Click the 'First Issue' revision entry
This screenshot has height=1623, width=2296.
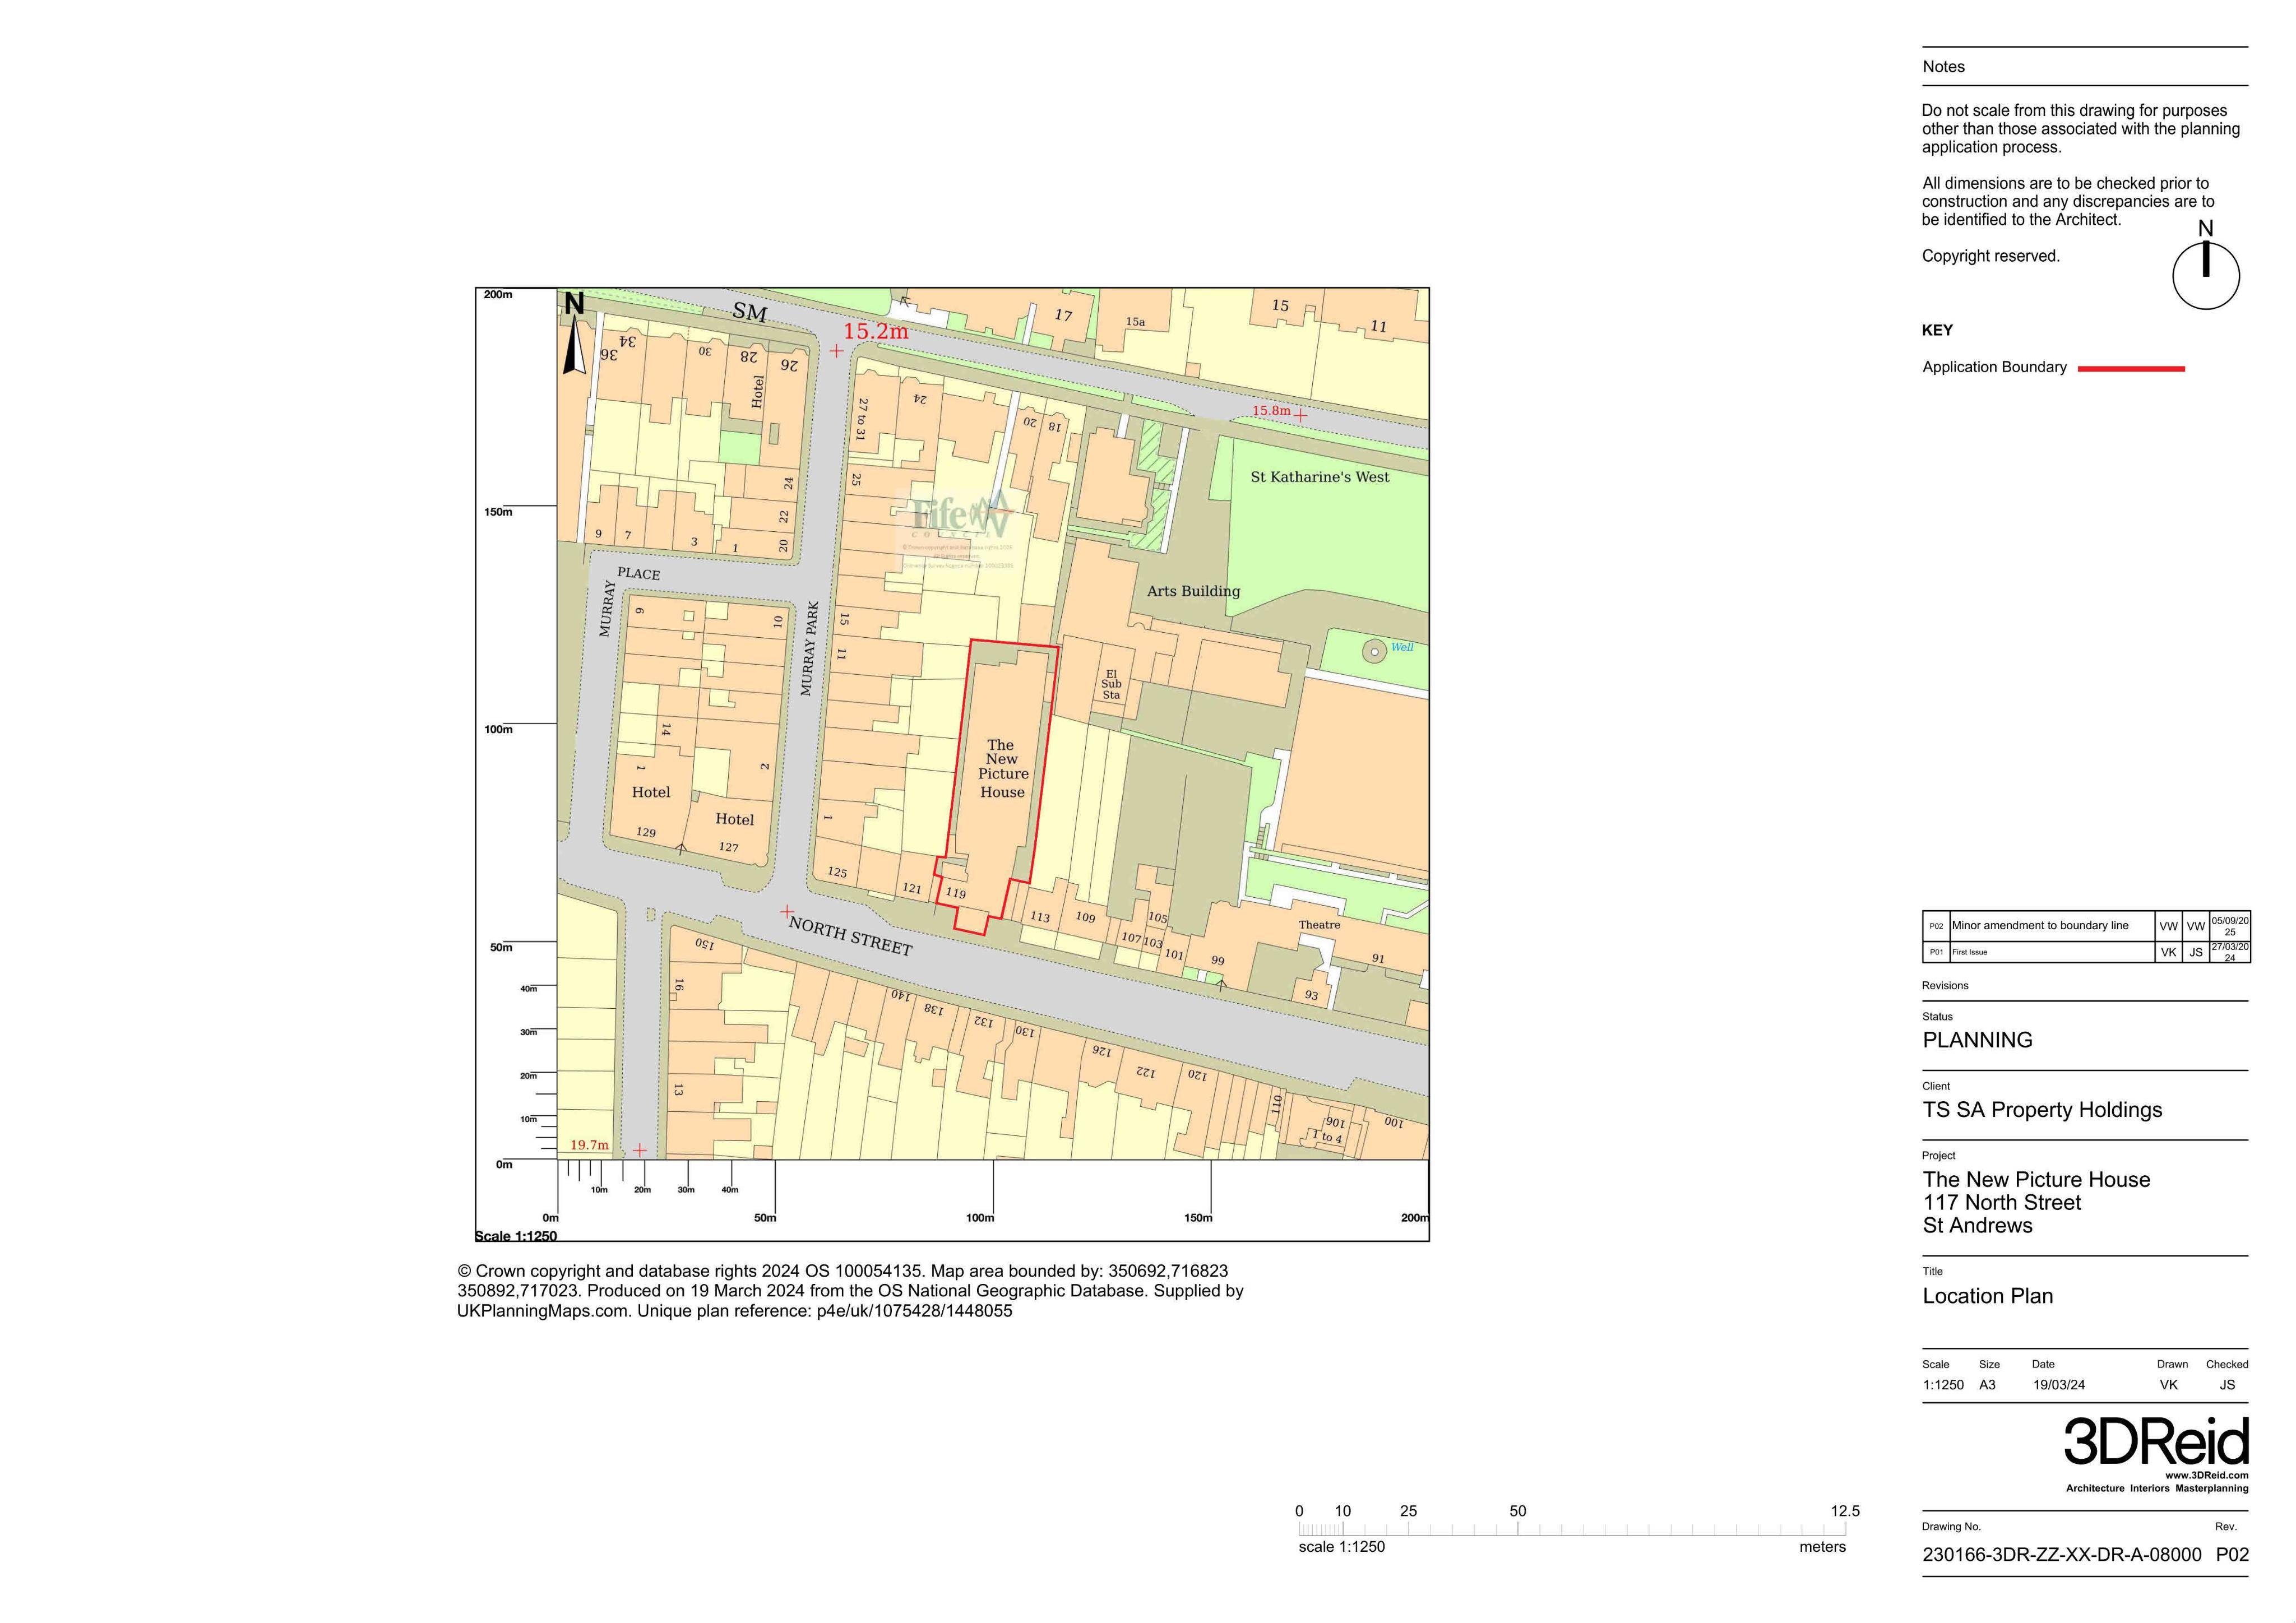pyautogui.click(x=1969, y=952)
